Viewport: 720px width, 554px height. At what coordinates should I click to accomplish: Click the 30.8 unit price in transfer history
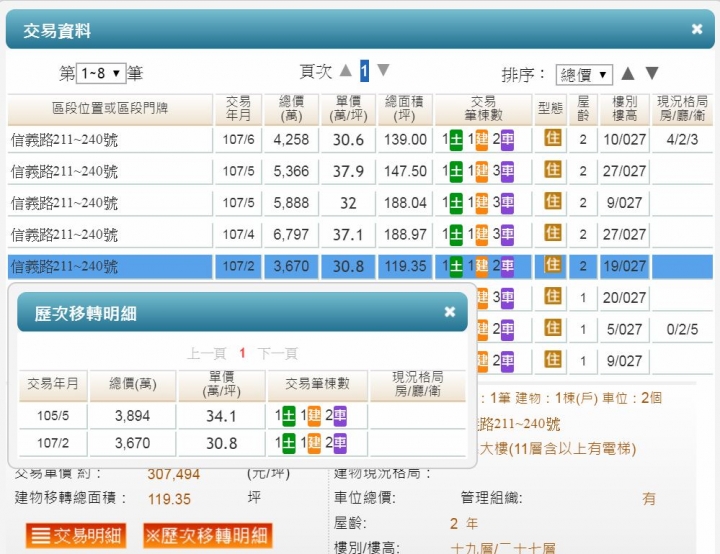(222, 443)
